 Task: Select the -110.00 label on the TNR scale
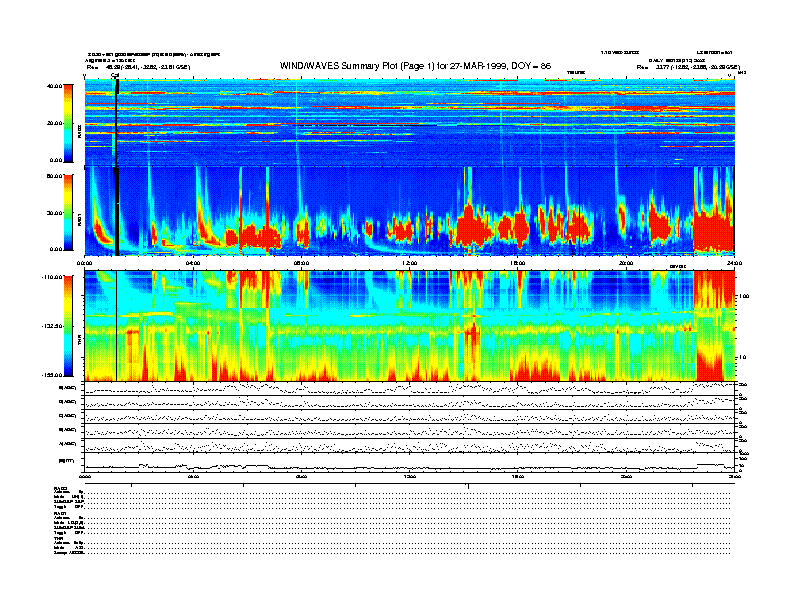point(52,277)
